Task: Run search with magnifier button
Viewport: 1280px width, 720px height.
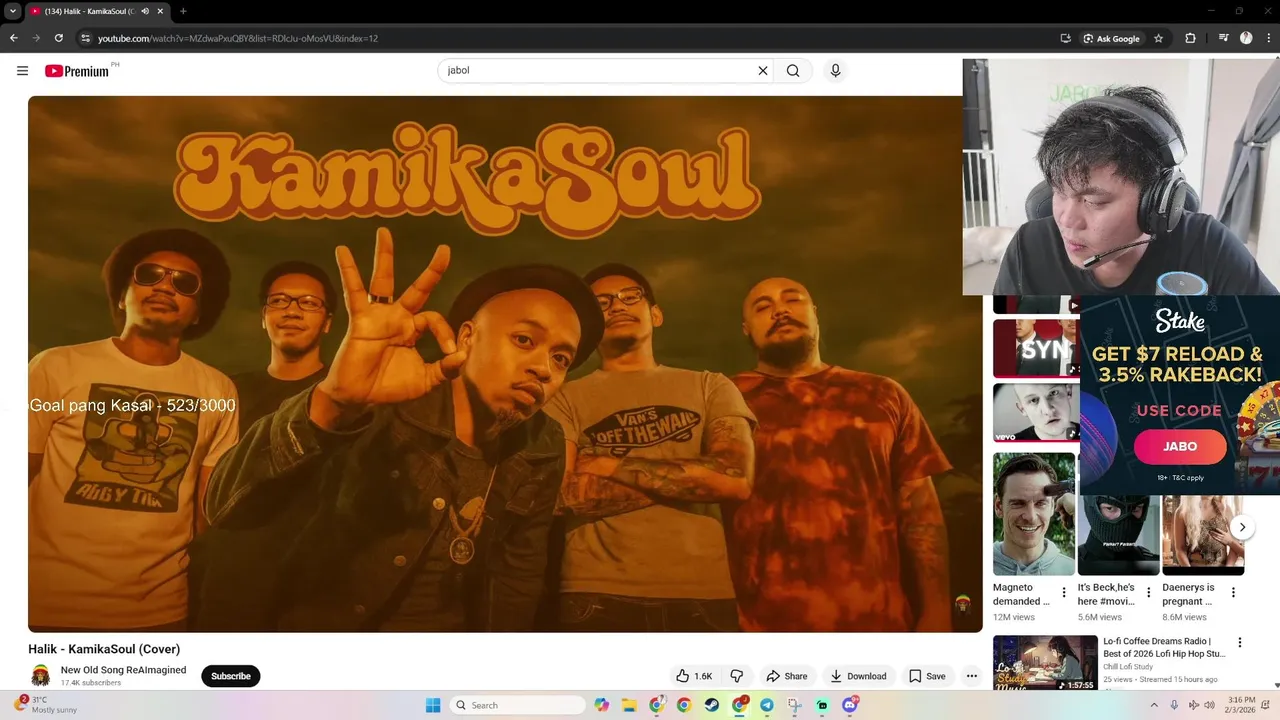Action: coord(793,71)
